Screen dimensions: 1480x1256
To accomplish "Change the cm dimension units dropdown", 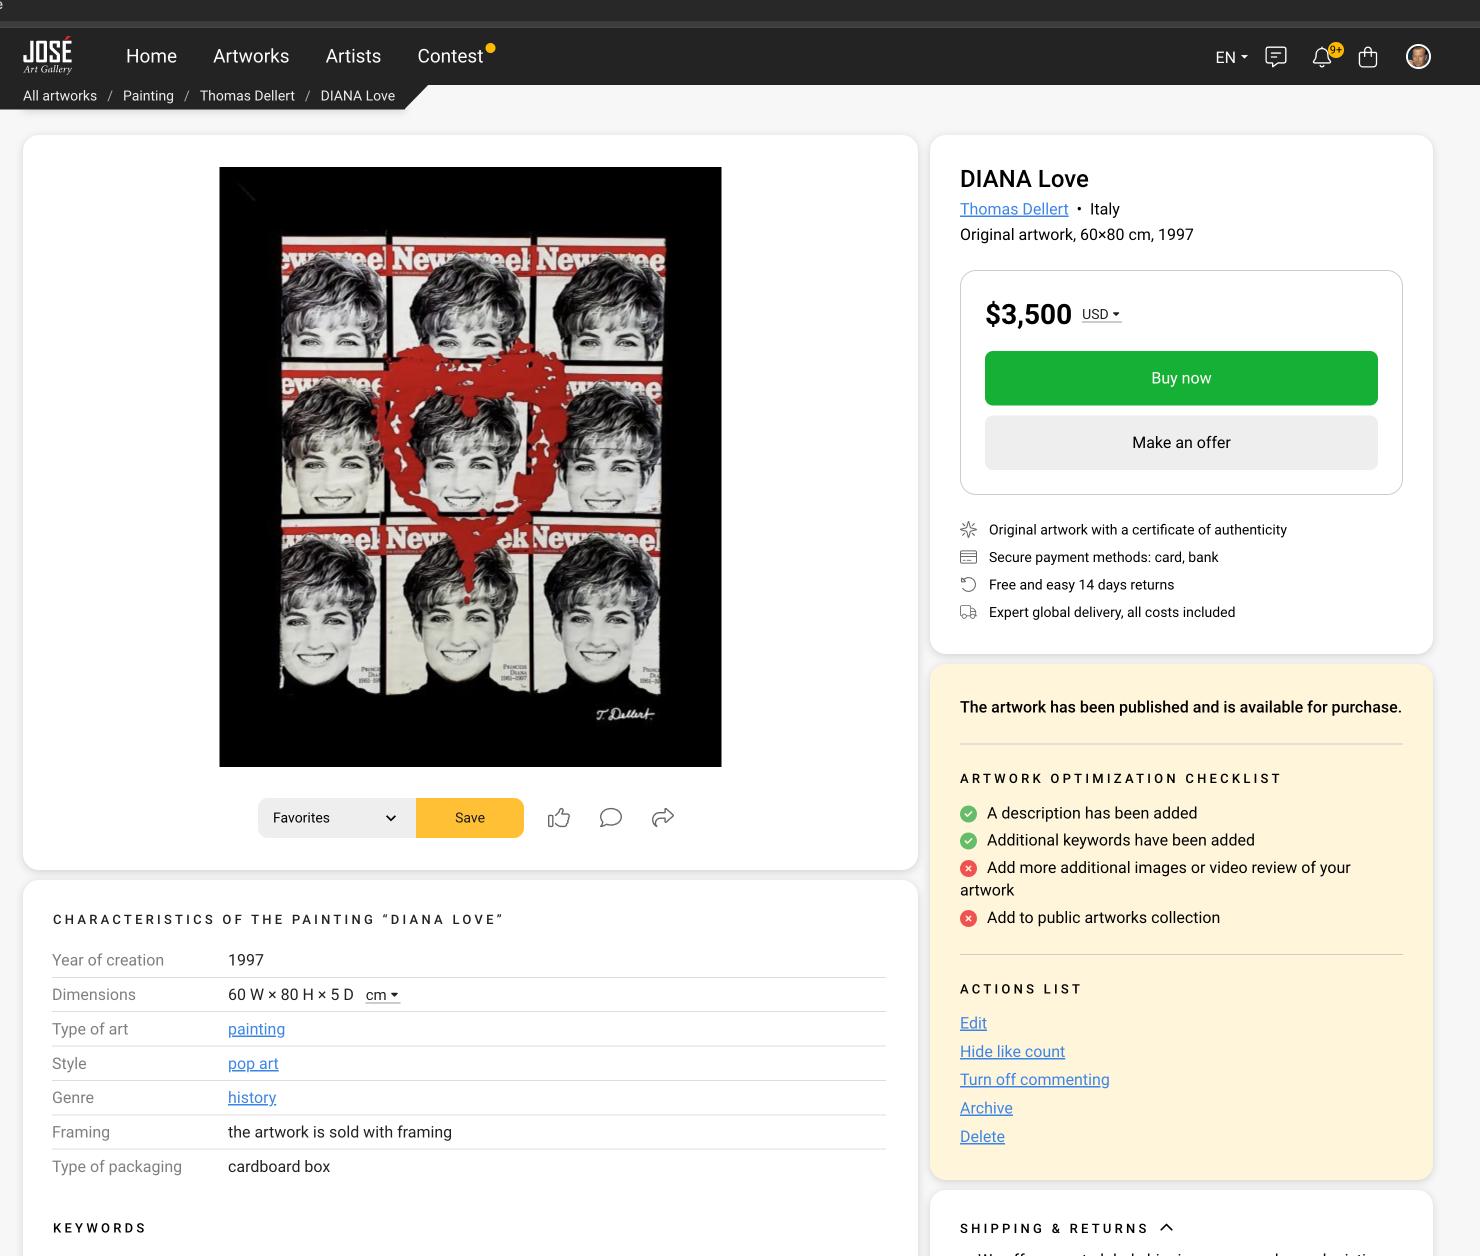I will pos(382,995).
